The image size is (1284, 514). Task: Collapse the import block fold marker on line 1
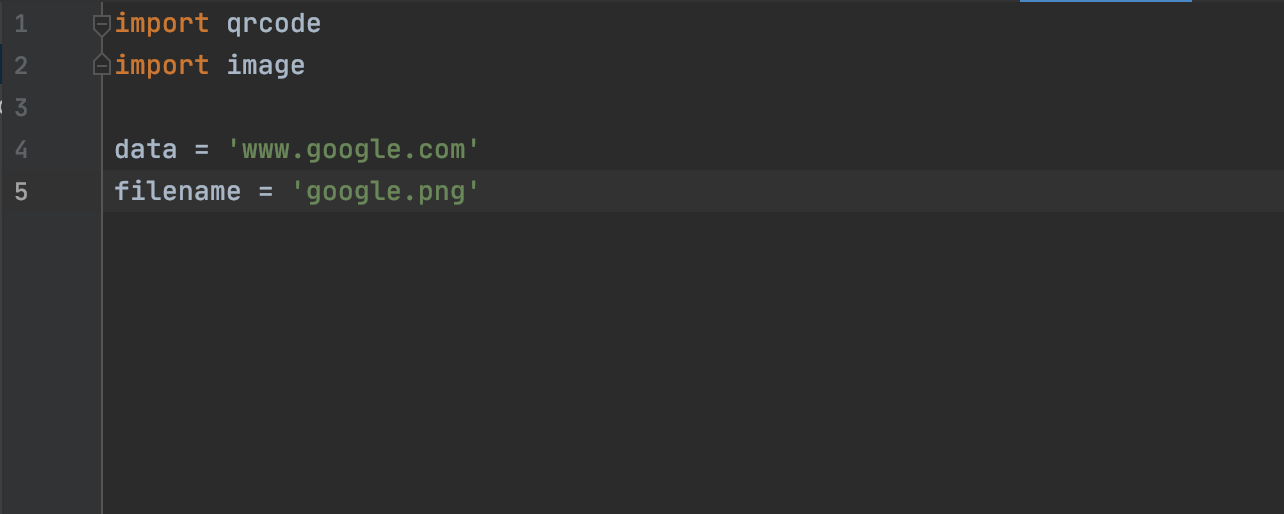[101, 24]
